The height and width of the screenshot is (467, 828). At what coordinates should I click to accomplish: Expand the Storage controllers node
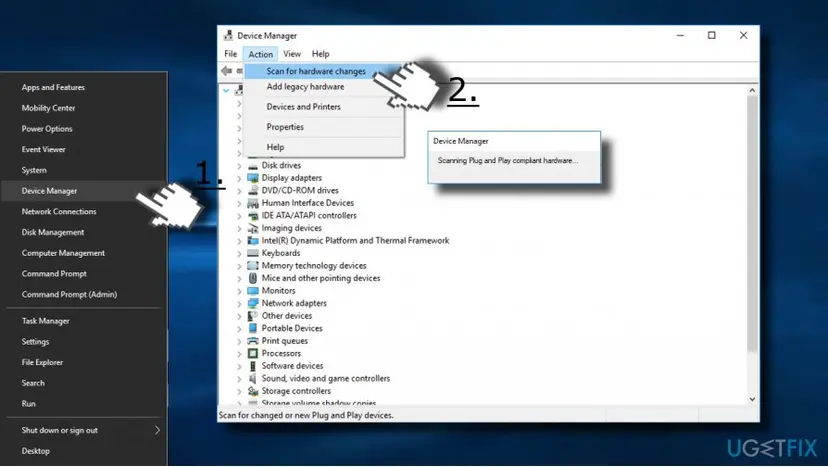(239, 391)
